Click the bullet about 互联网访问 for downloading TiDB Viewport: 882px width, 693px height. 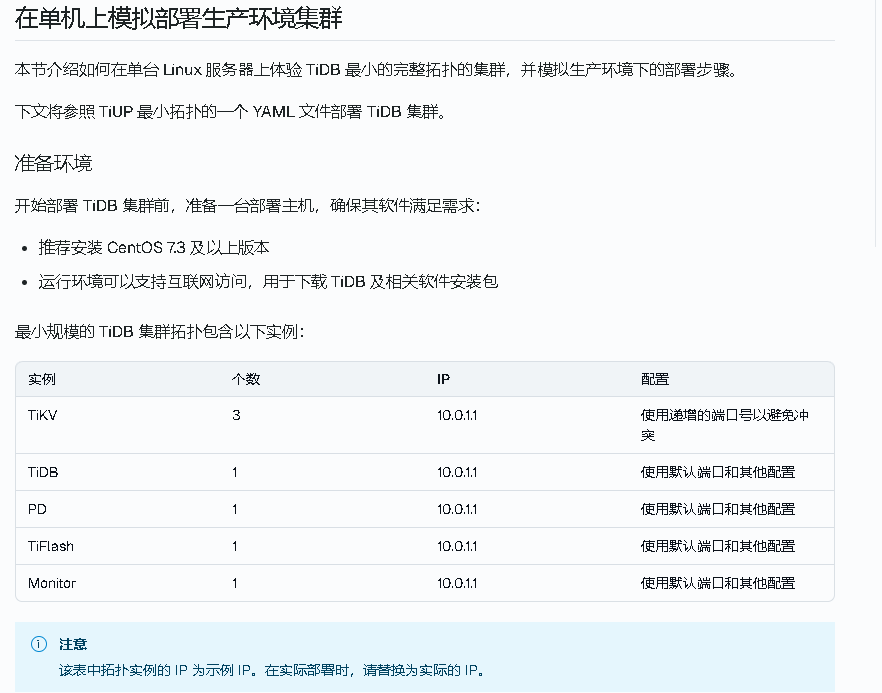coord(268,281)
